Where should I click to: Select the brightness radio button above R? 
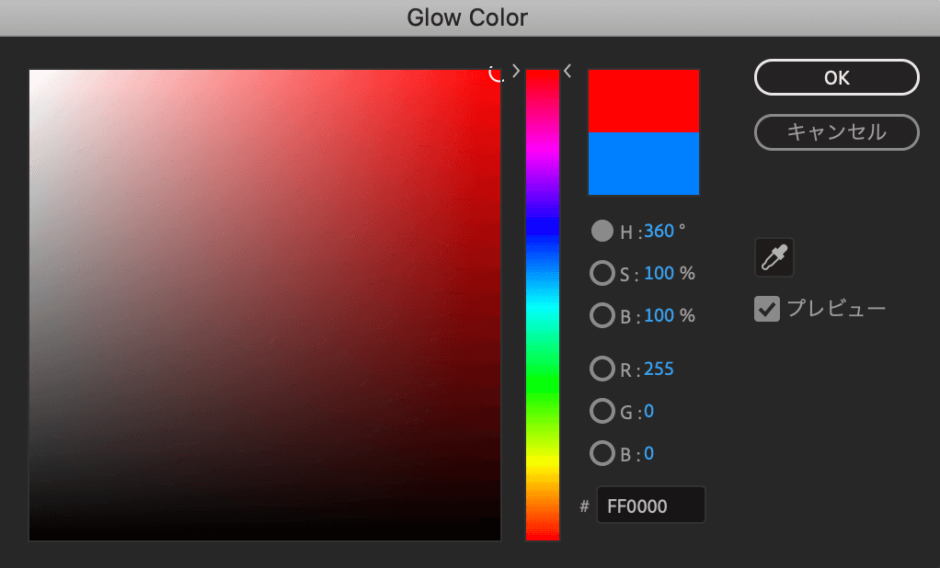602,316
